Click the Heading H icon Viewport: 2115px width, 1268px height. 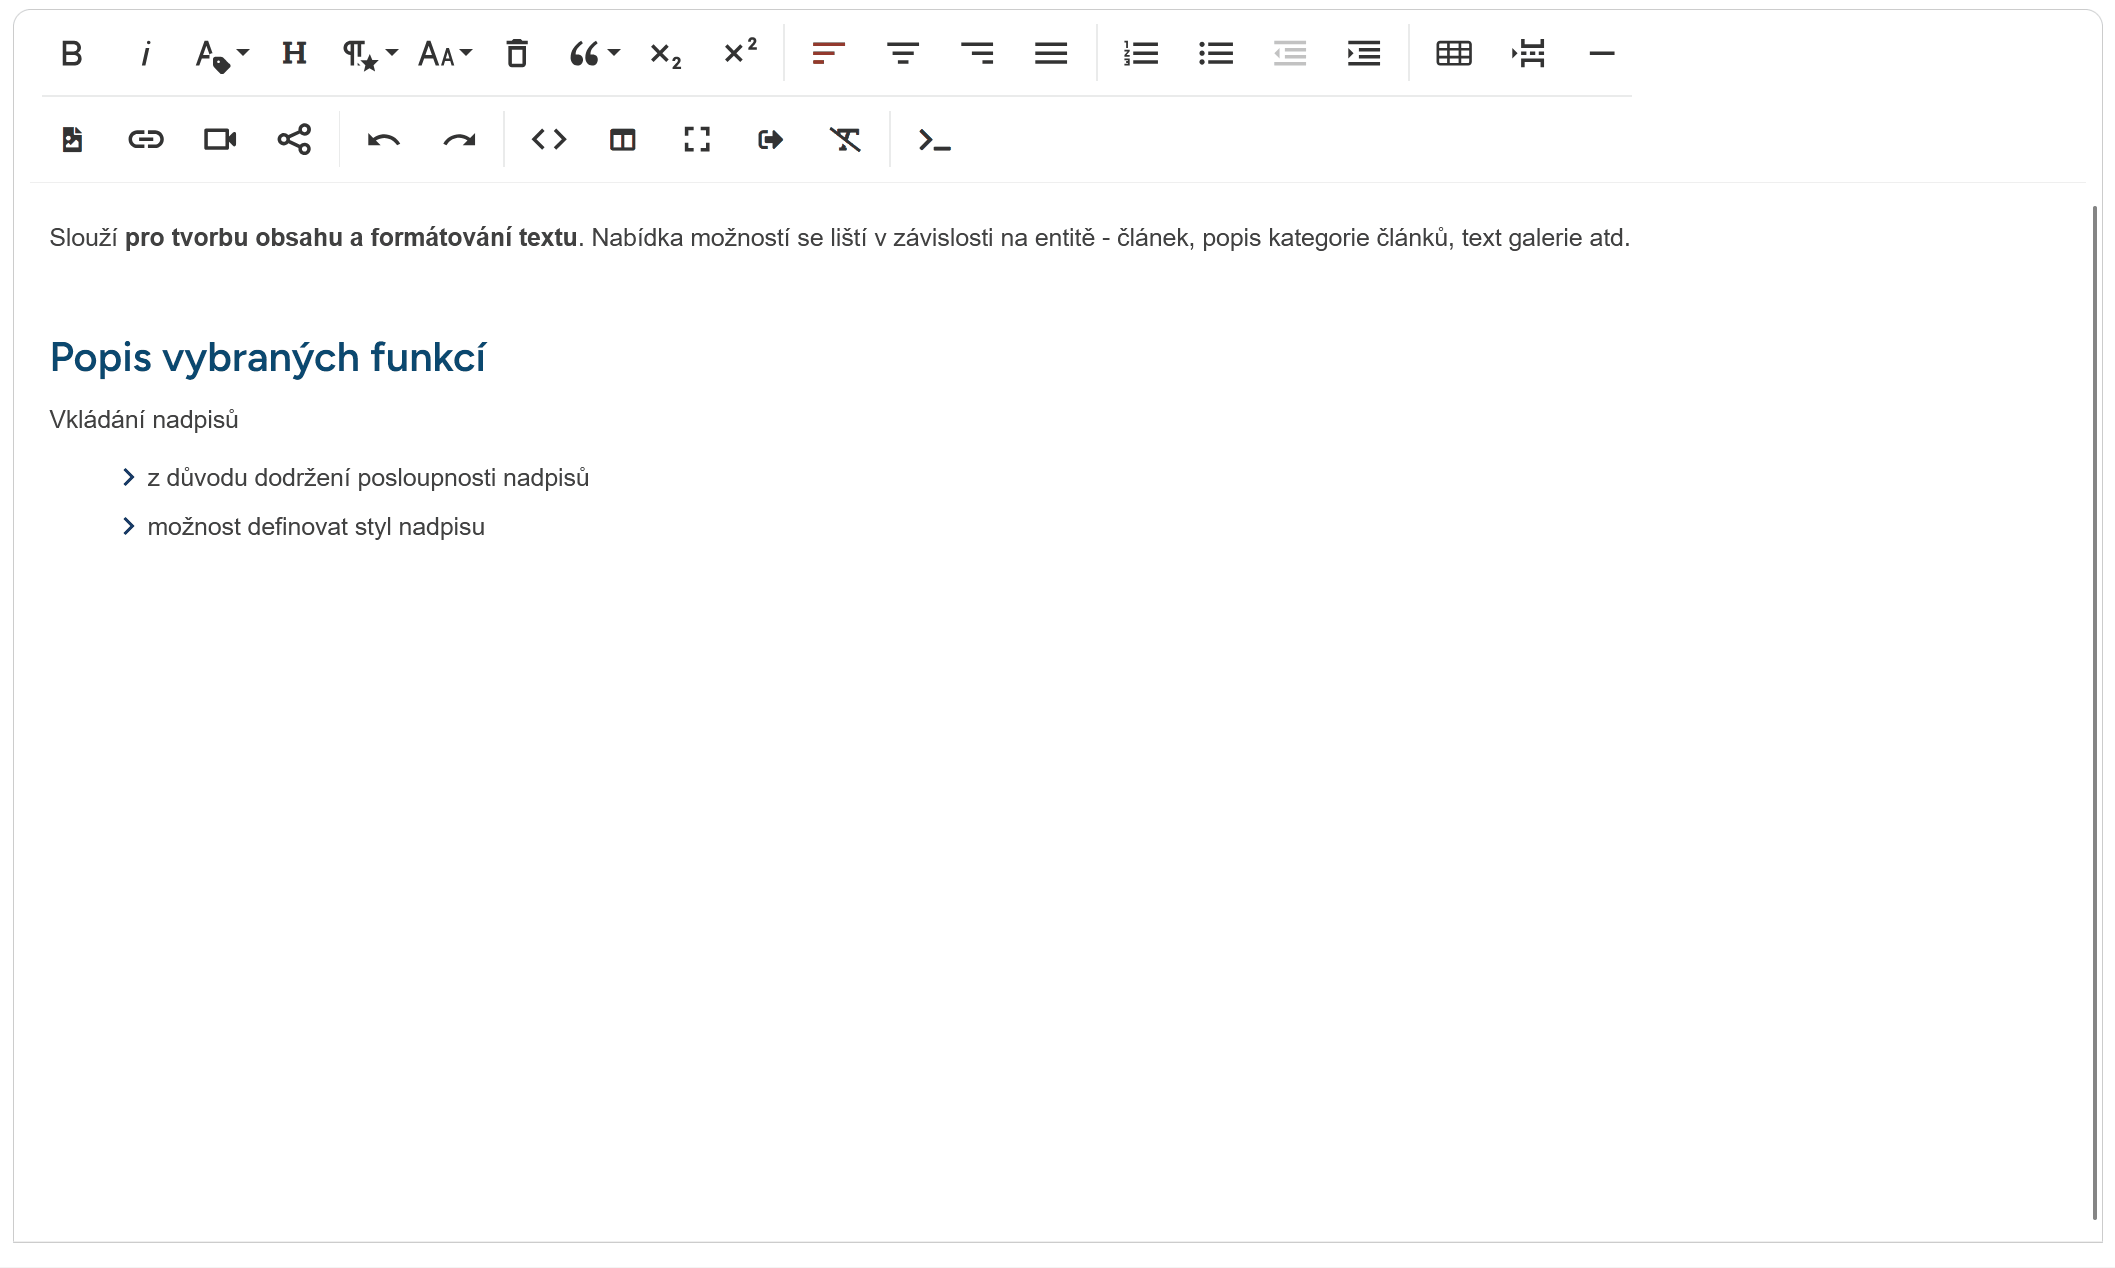click(294, 54)
